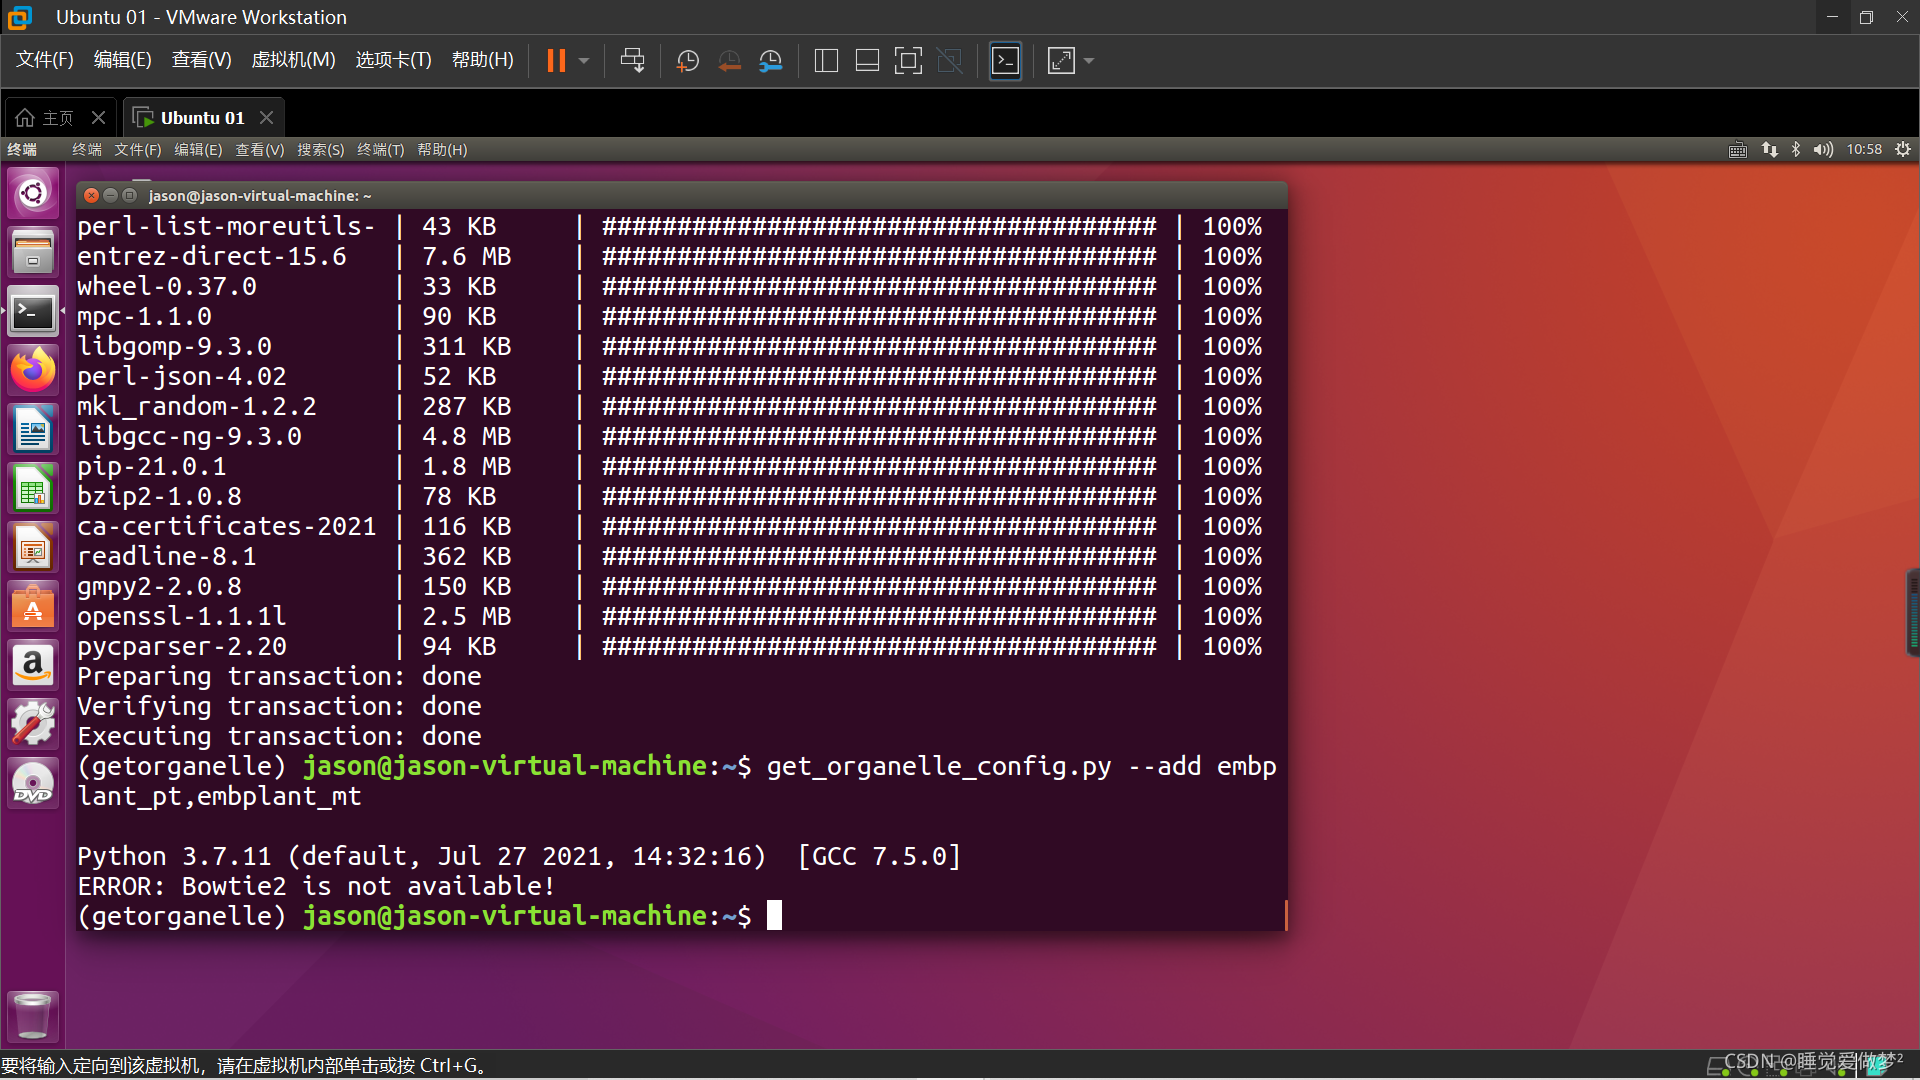The height and width of the screenshot is (1080, 1920).
Task: Open the snapshot manager icon
Action: pos(770,61)
